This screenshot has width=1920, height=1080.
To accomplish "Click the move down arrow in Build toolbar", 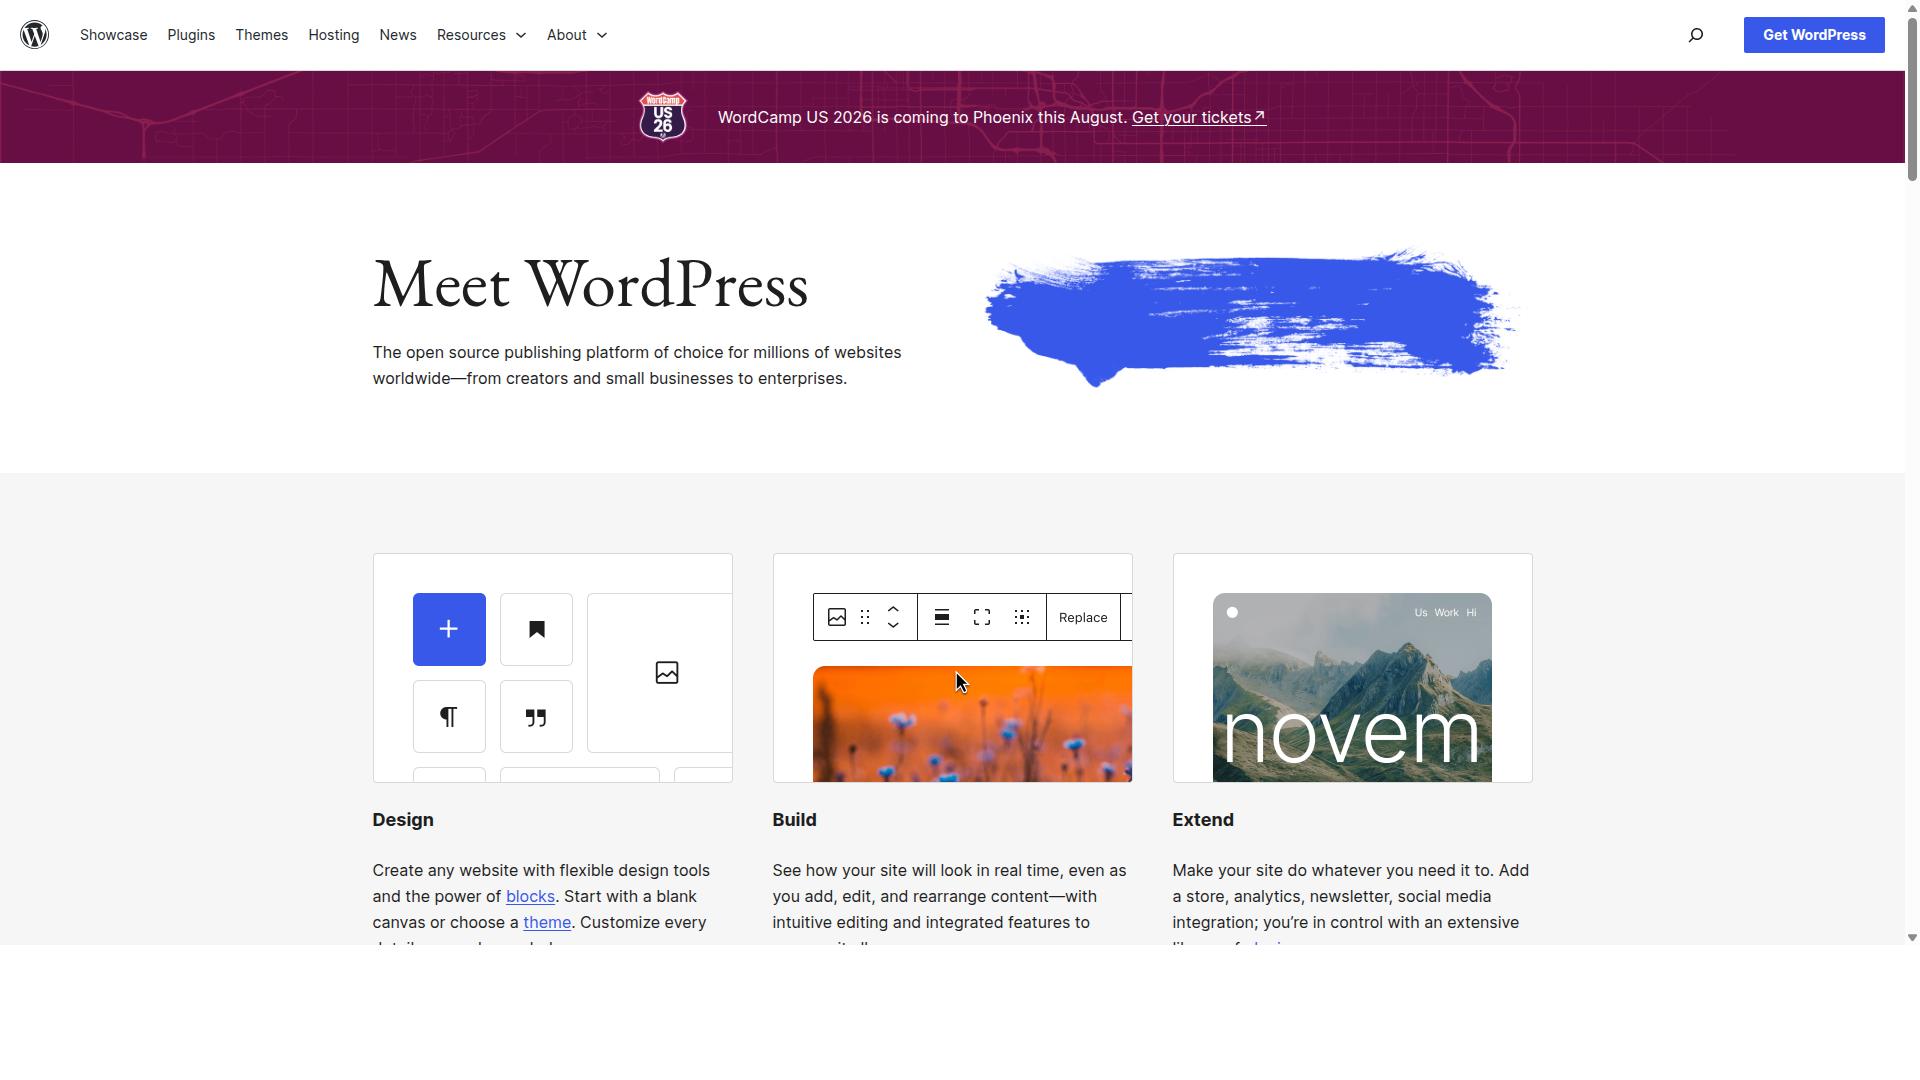I will click(x=894, y=625).
